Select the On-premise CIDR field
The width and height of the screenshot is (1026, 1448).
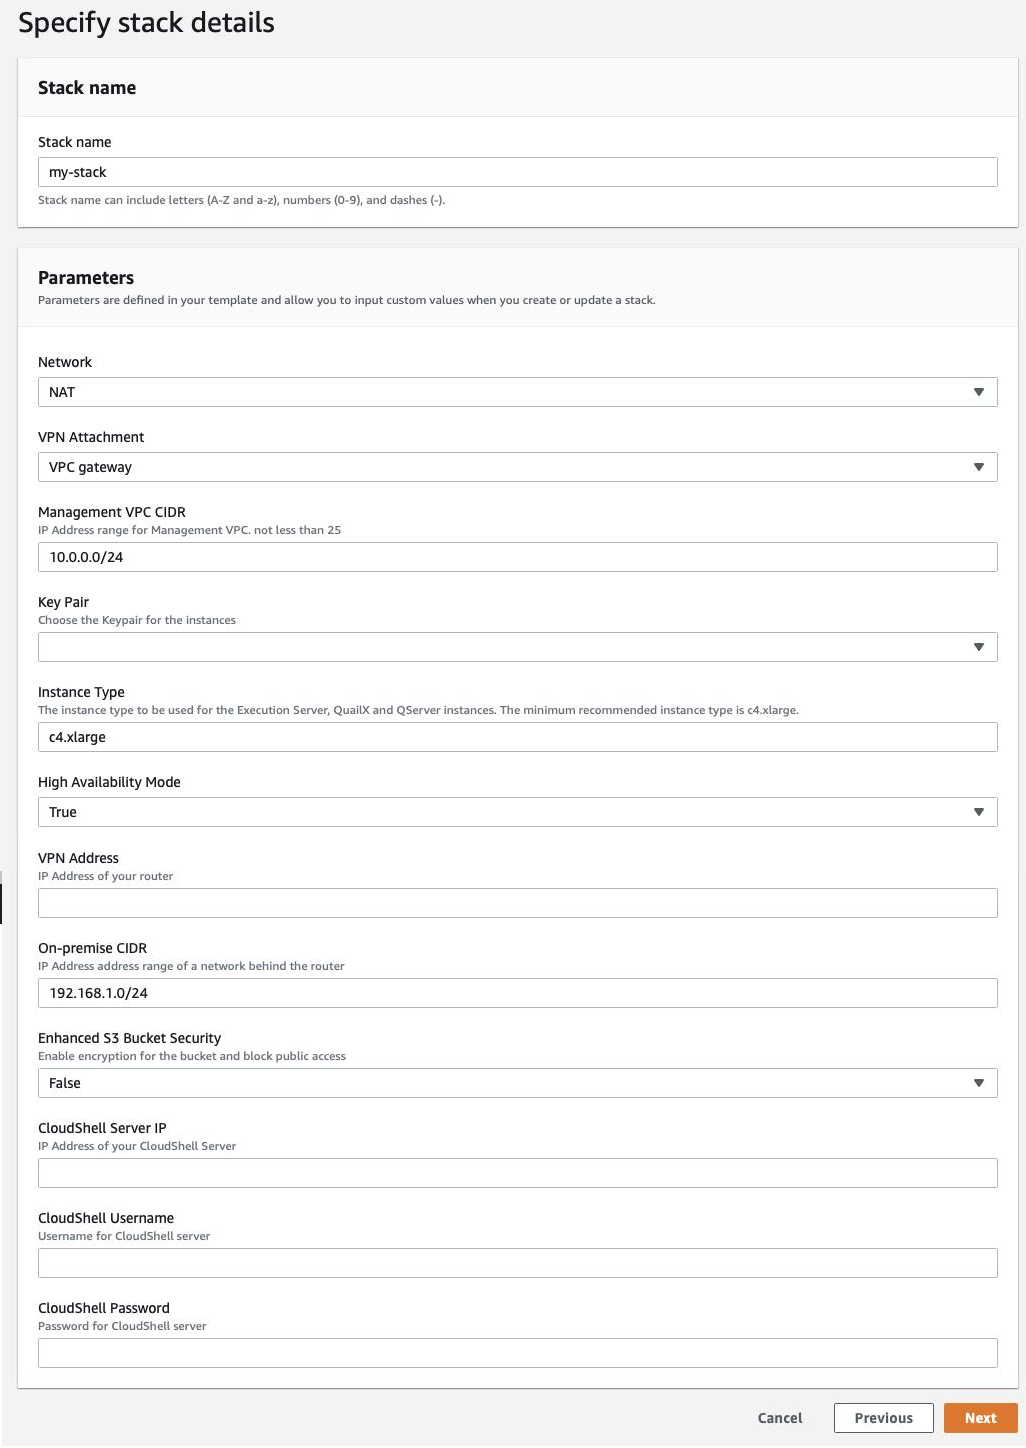coord(517,993)
